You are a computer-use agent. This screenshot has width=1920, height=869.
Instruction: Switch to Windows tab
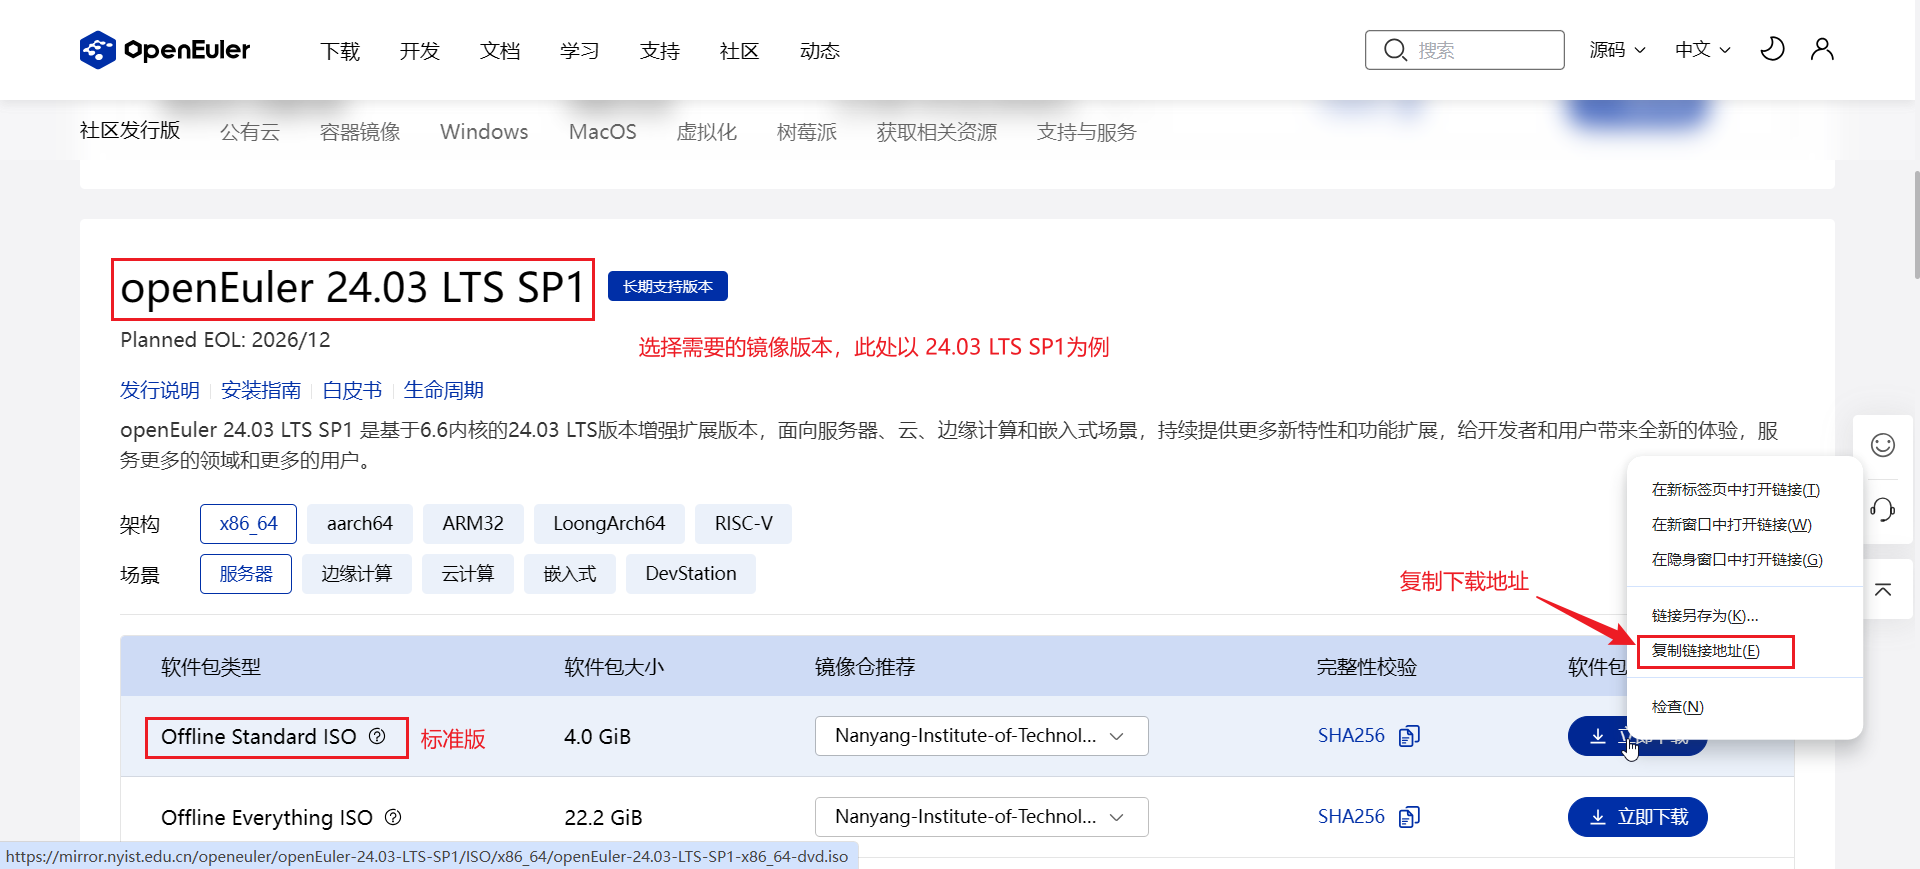(x=484, y=132)
